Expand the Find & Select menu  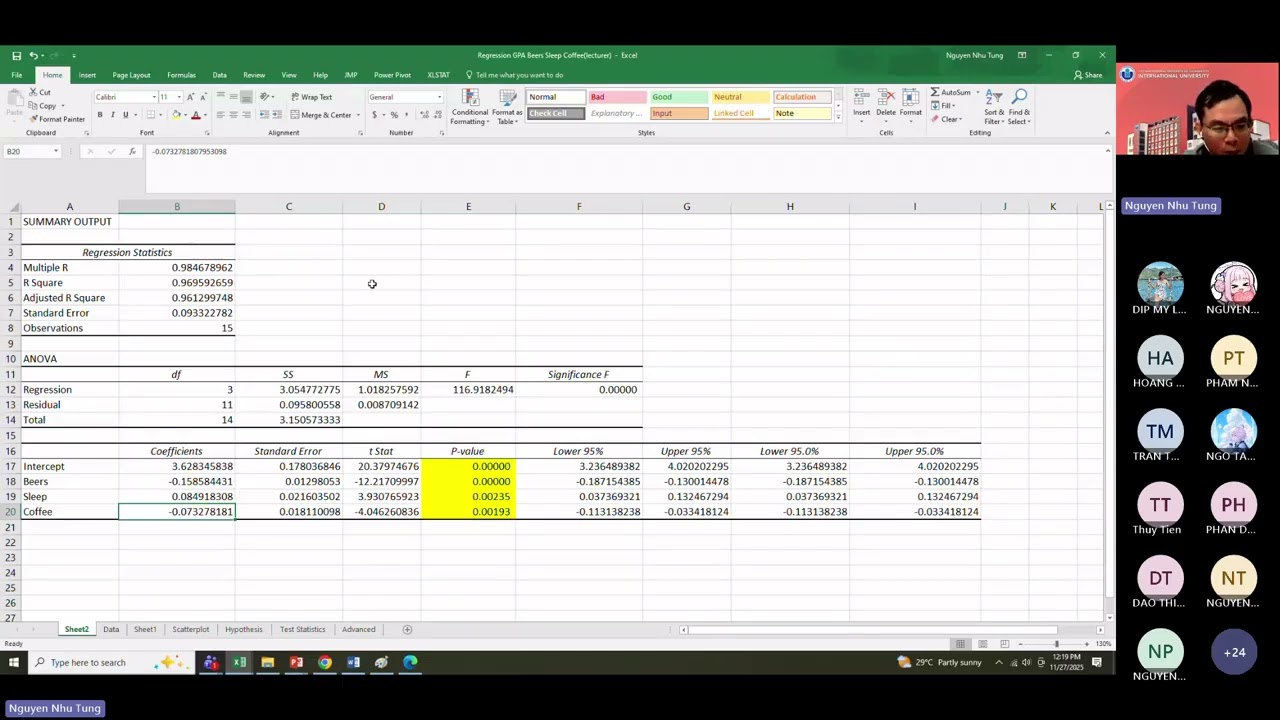pos(1019,108)
